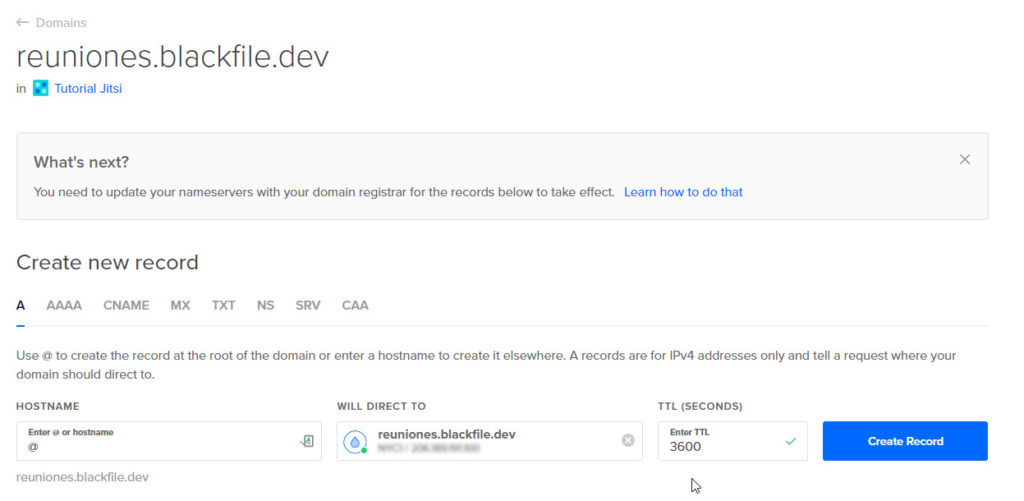Open Learn how to do that link

coord(683,192)
